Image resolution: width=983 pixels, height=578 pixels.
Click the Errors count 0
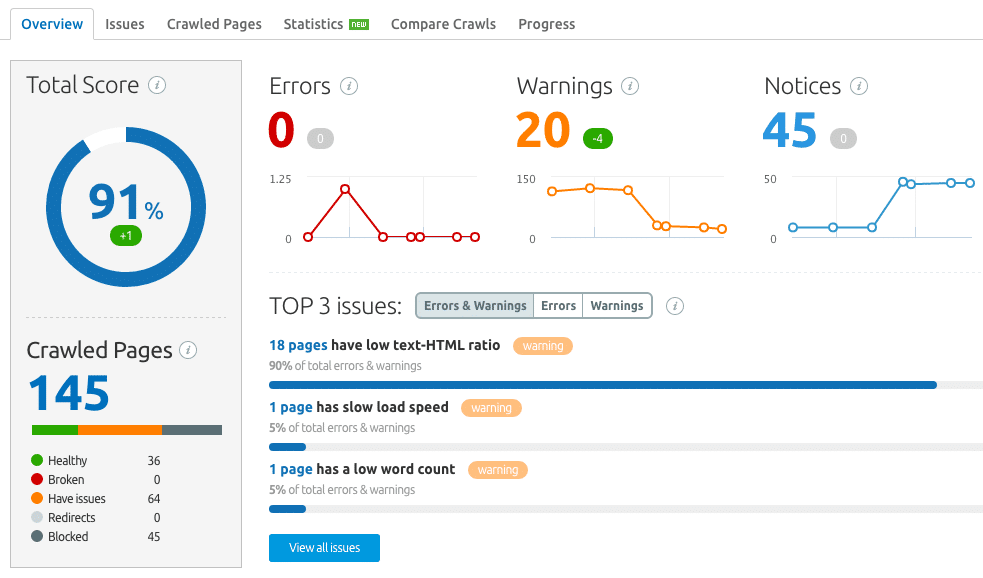coord(281,130)
